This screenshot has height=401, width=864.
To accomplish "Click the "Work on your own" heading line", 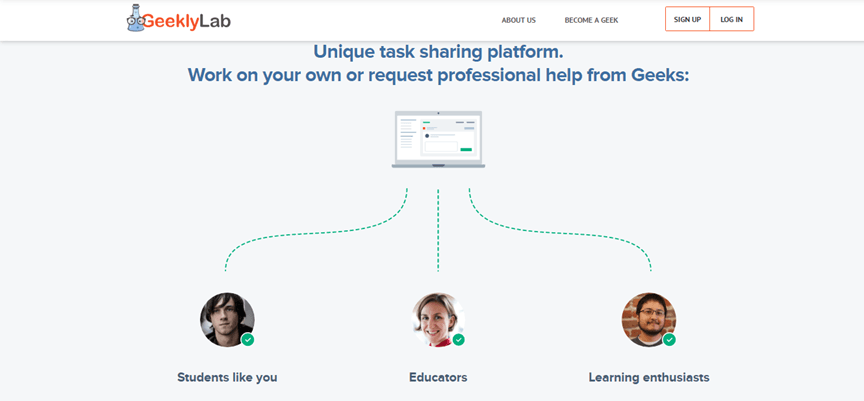I will click(439, 75).
